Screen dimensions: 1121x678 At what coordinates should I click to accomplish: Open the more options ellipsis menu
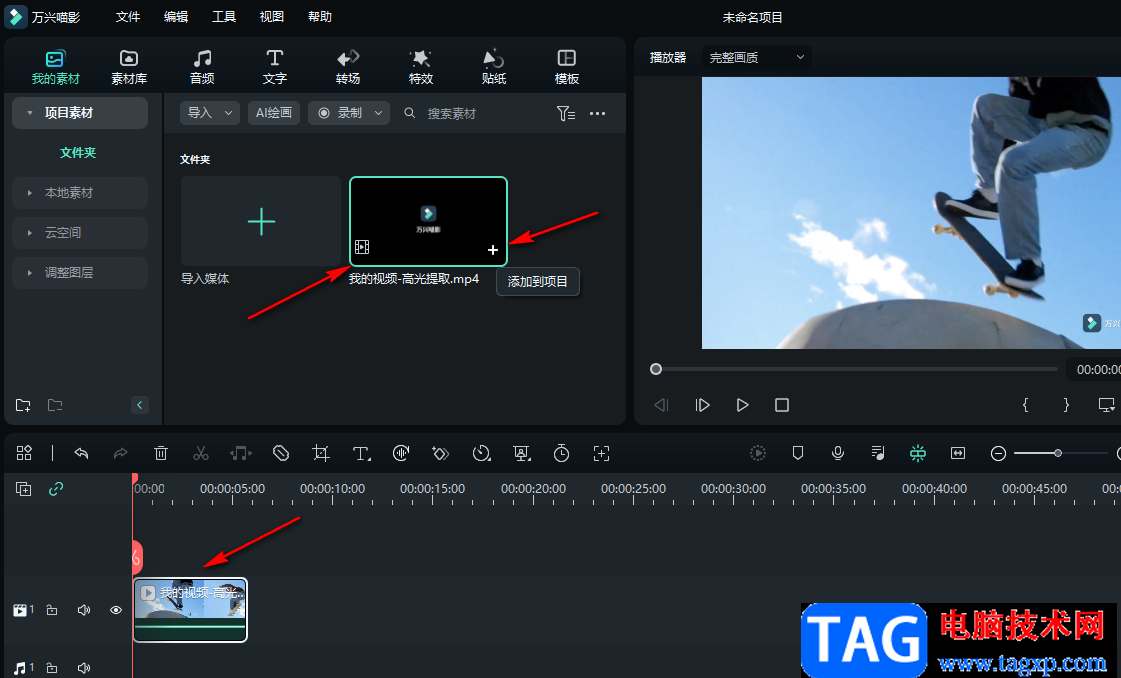click(598, 113)
